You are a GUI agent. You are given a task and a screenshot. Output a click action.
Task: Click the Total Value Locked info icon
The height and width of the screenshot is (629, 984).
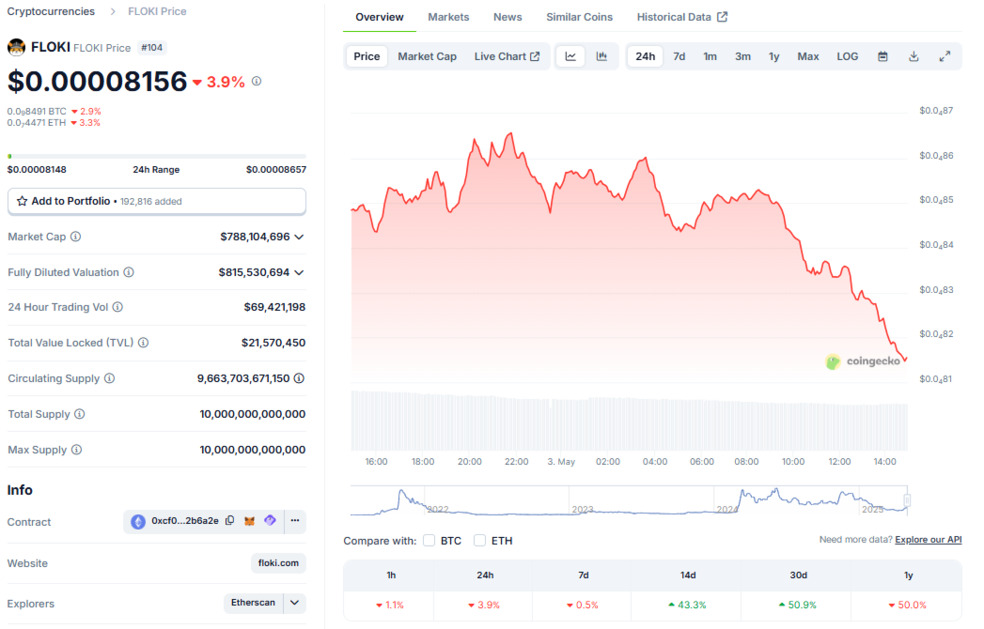(143, 343)
